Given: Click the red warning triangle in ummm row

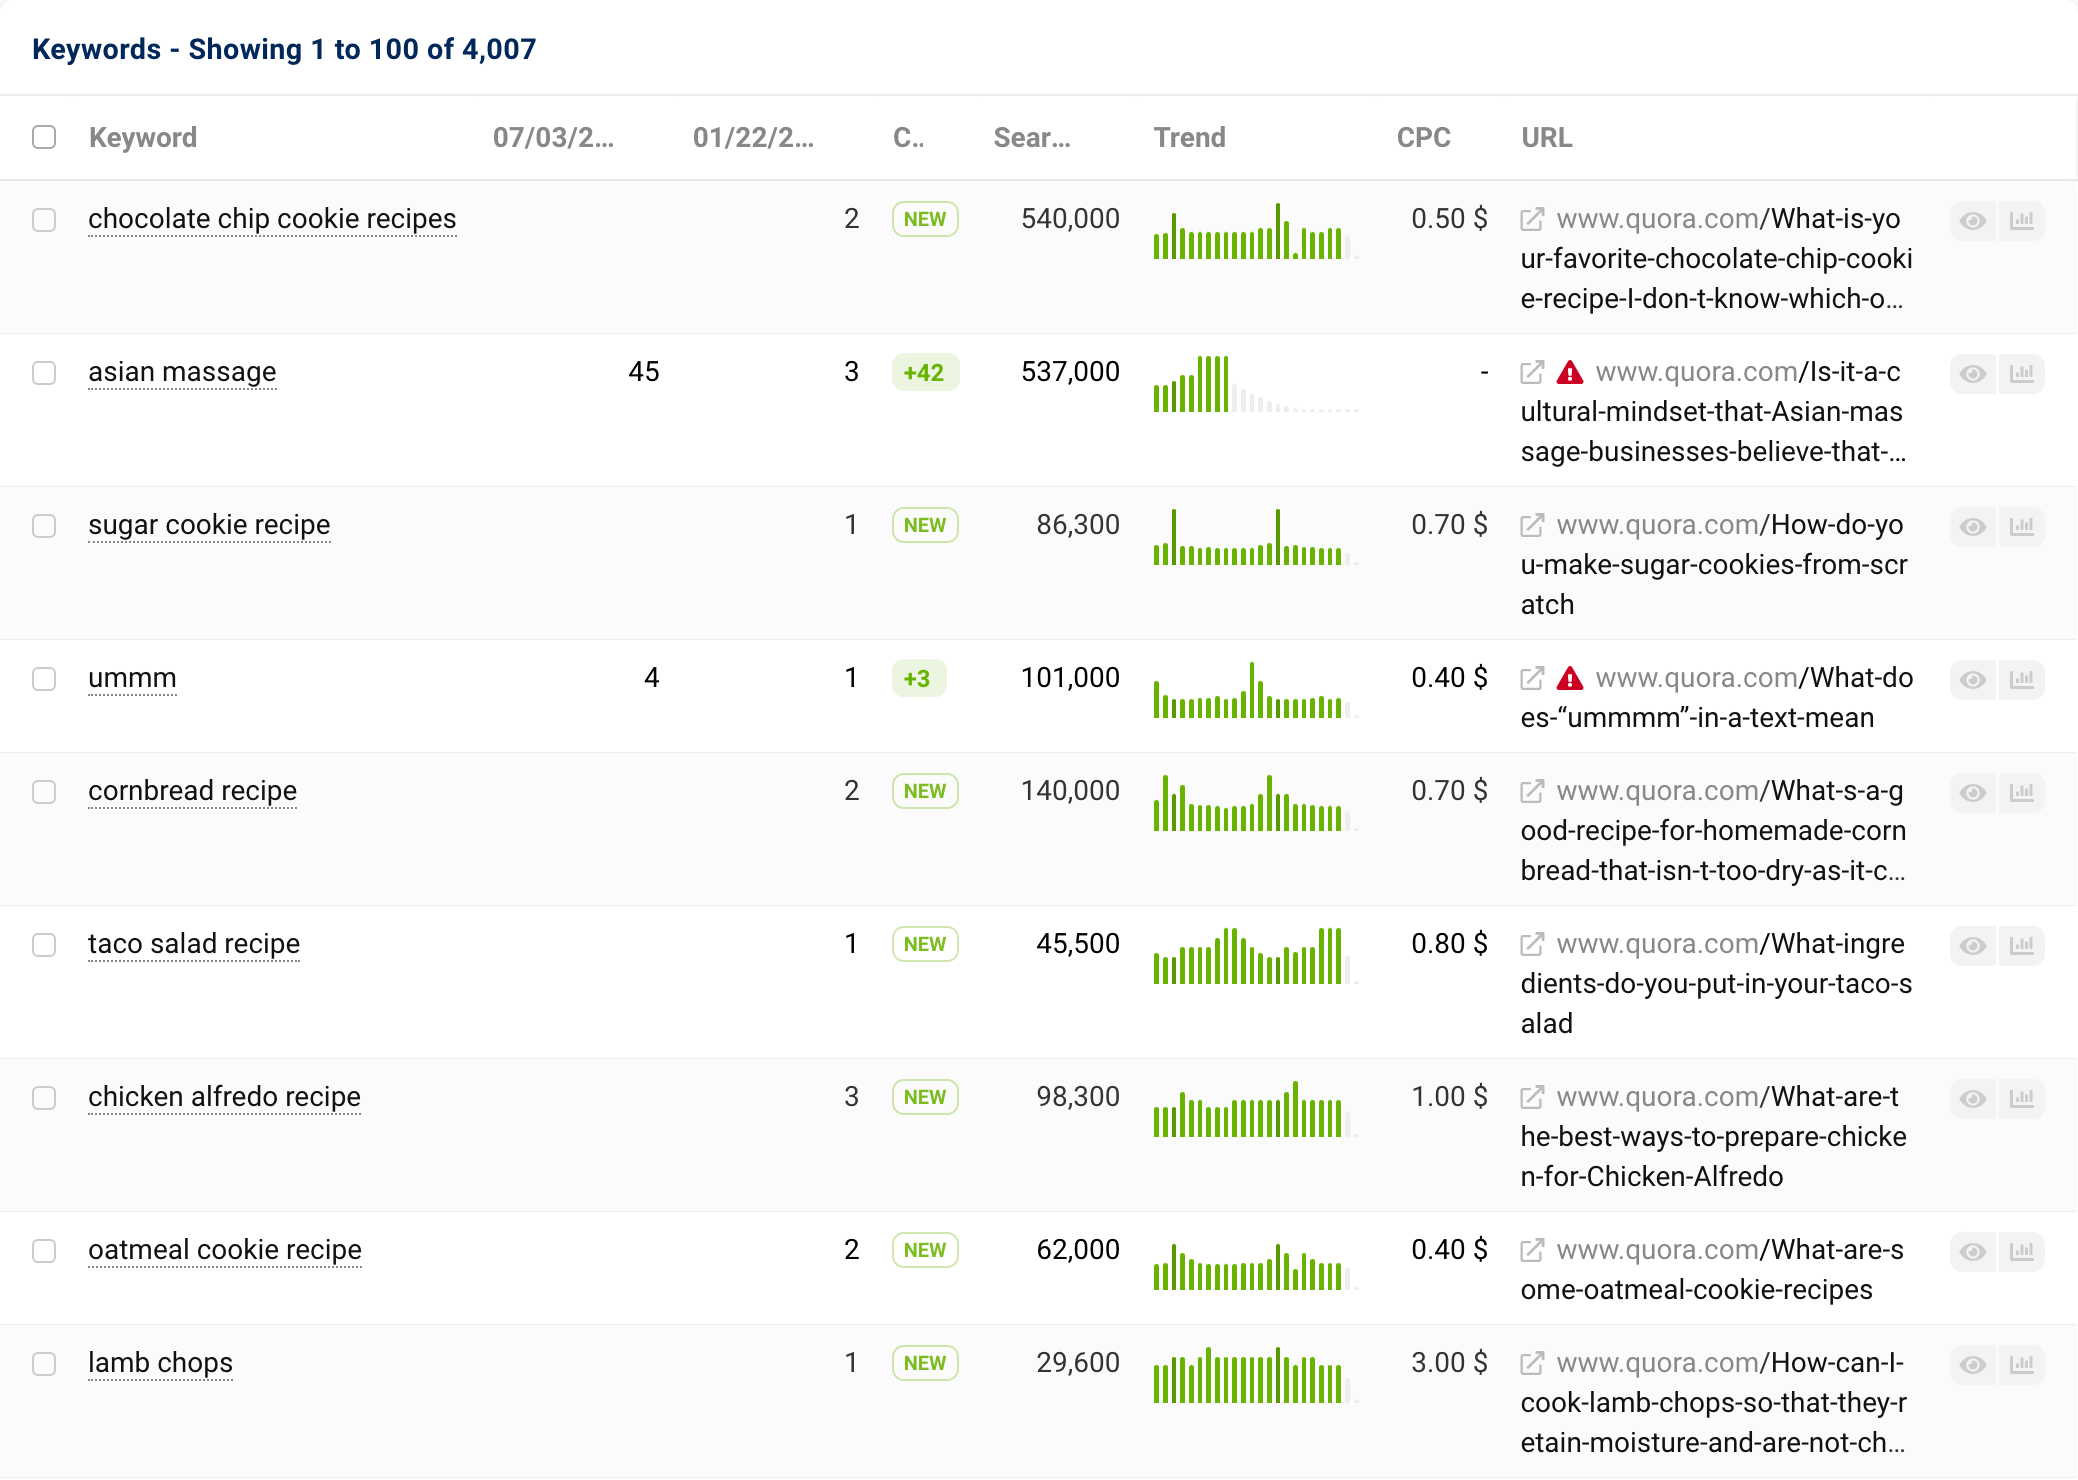Looking at the screenshot, I should pyautogui.click(x=1570, y=678).
